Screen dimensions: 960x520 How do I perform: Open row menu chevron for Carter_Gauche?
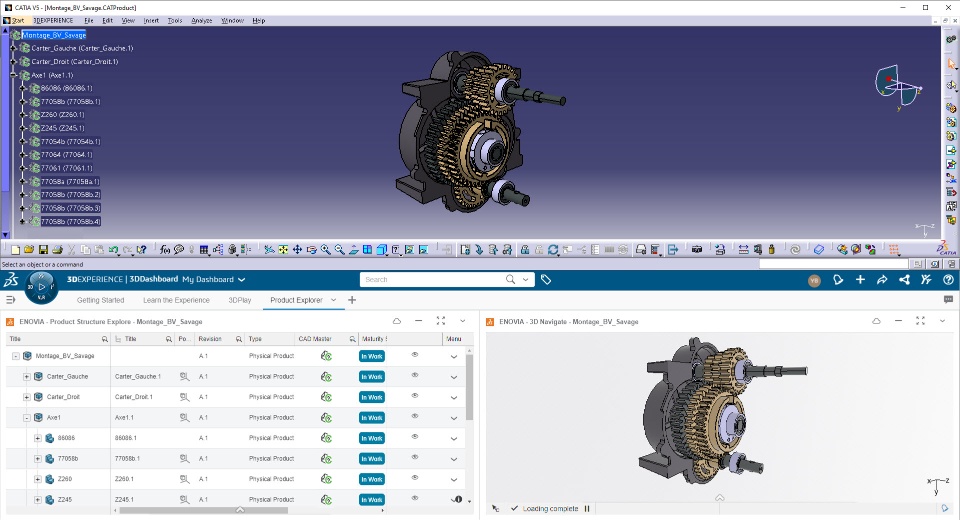click(x=454, y=377)
